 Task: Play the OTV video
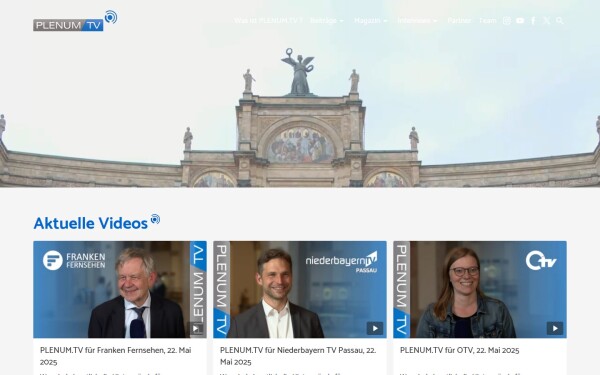pyautogui.click(x=555, y=328)
